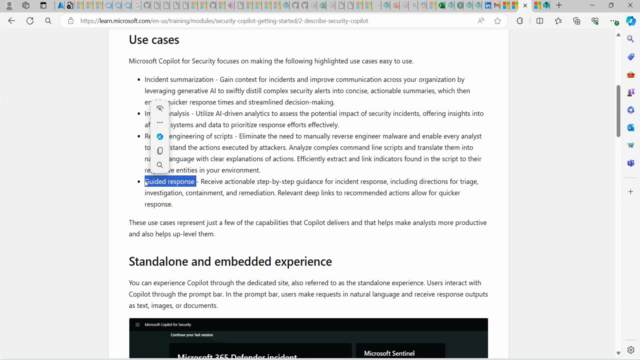
Task: Open sidebar settings gear
Action: [x=631, y=350]
